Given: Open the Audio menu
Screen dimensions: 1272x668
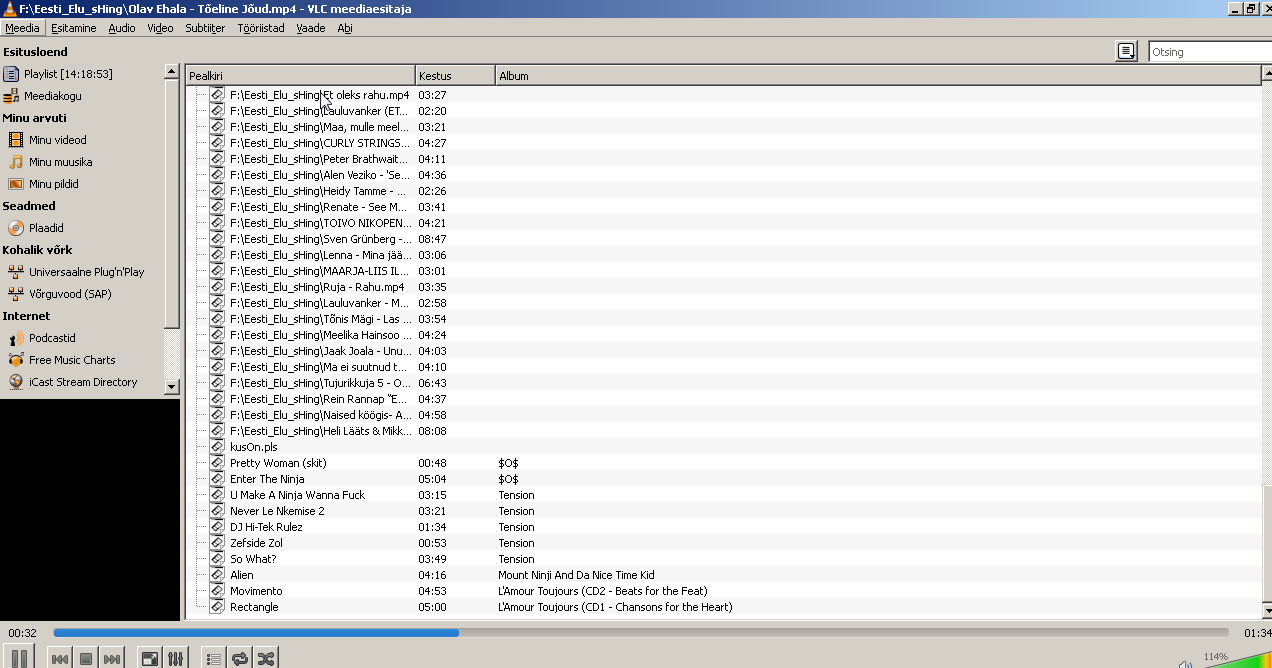Looking at the screenshot, I should pos(122,28).
